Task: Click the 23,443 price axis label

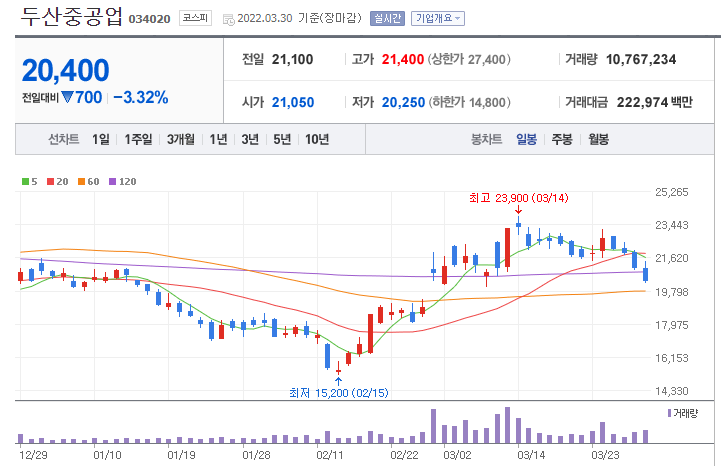Action: [x=672, y=225]
